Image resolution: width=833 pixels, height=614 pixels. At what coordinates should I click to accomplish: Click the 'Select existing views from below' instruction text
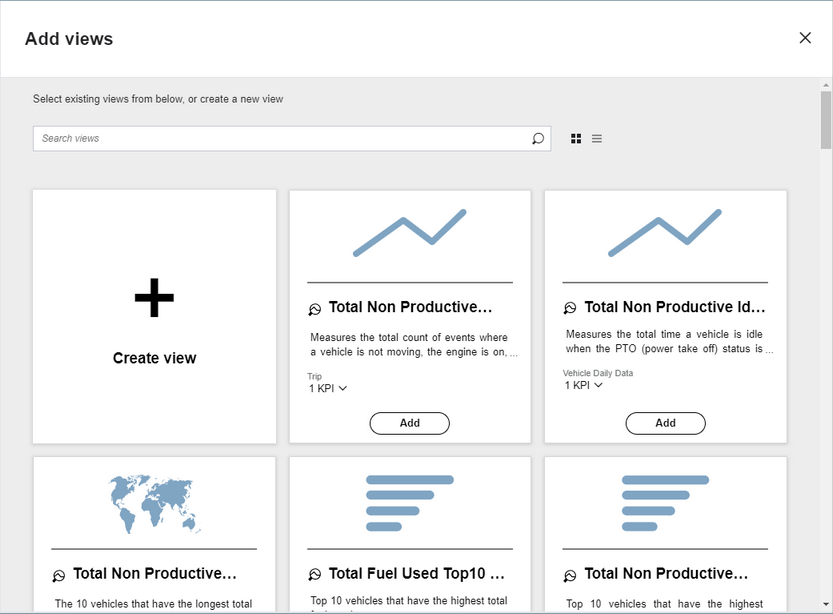[158, 99]
